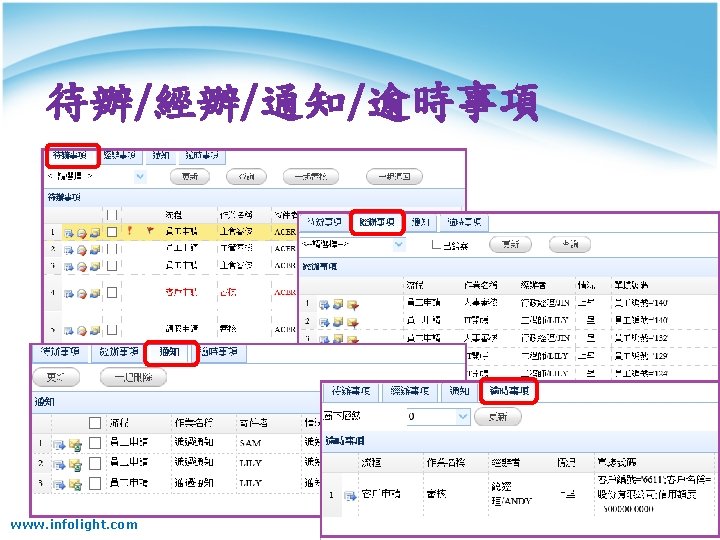The width and height of the screenshot is (720, 540).
Task: Select the highlighted 逾時事項 tab in bottom-right panel
Action: tap(509, 391)
